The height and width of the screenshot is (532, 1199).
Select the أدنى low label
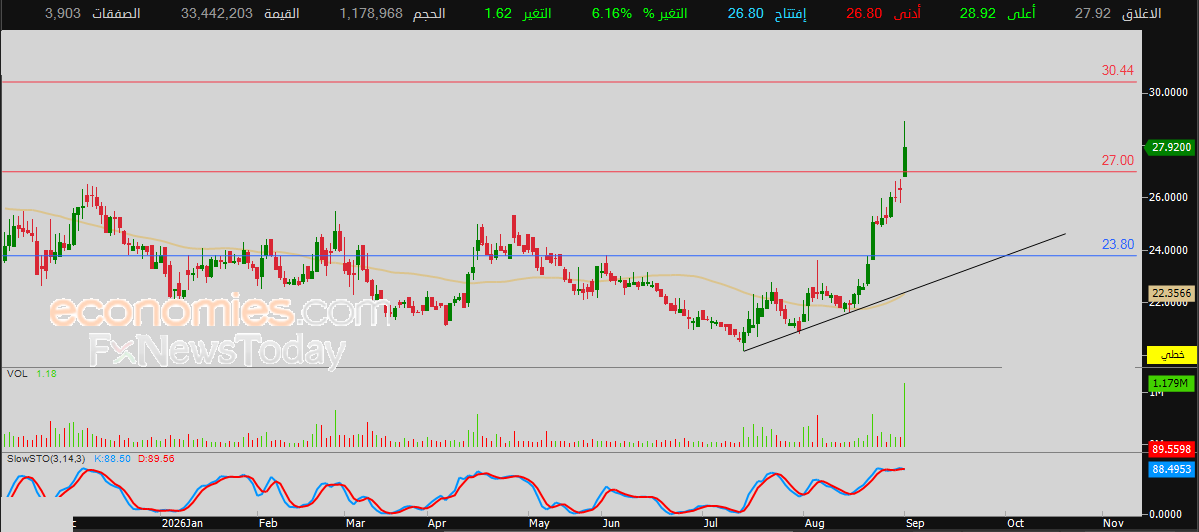pyautogui.click(x=908, y=13)
